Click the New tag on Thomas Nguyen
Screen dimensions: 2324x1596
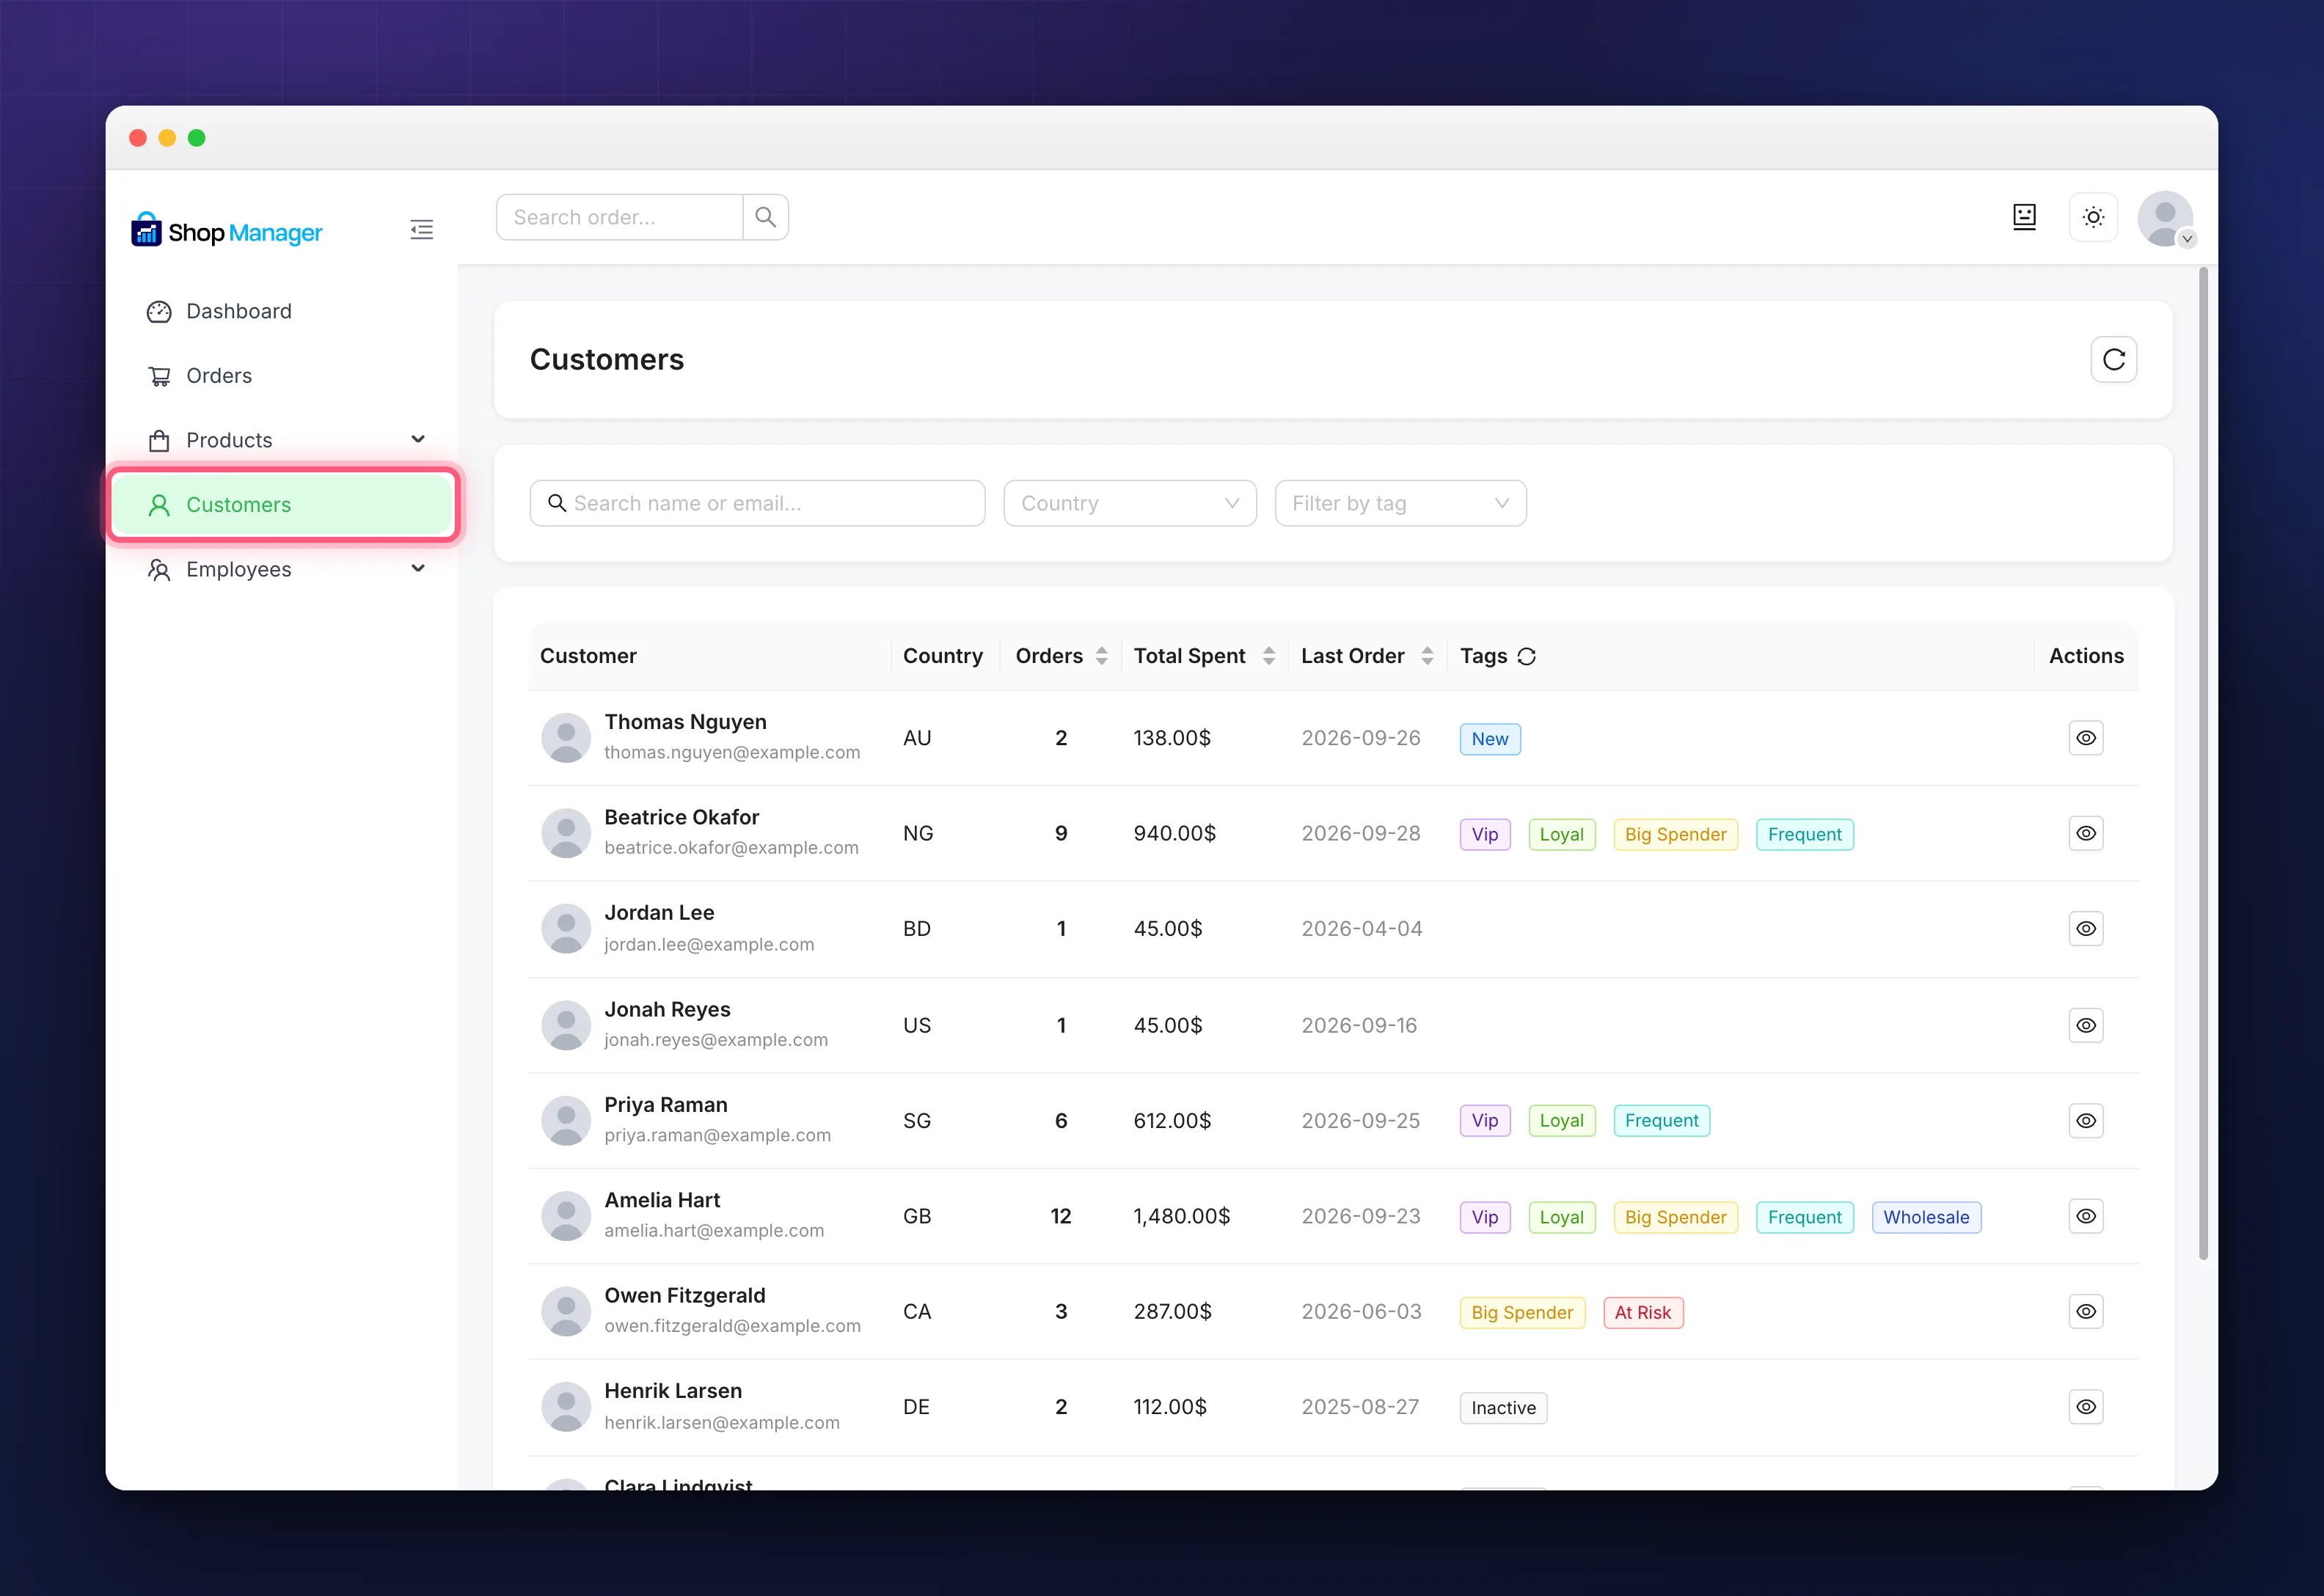tap(1489, 739)
